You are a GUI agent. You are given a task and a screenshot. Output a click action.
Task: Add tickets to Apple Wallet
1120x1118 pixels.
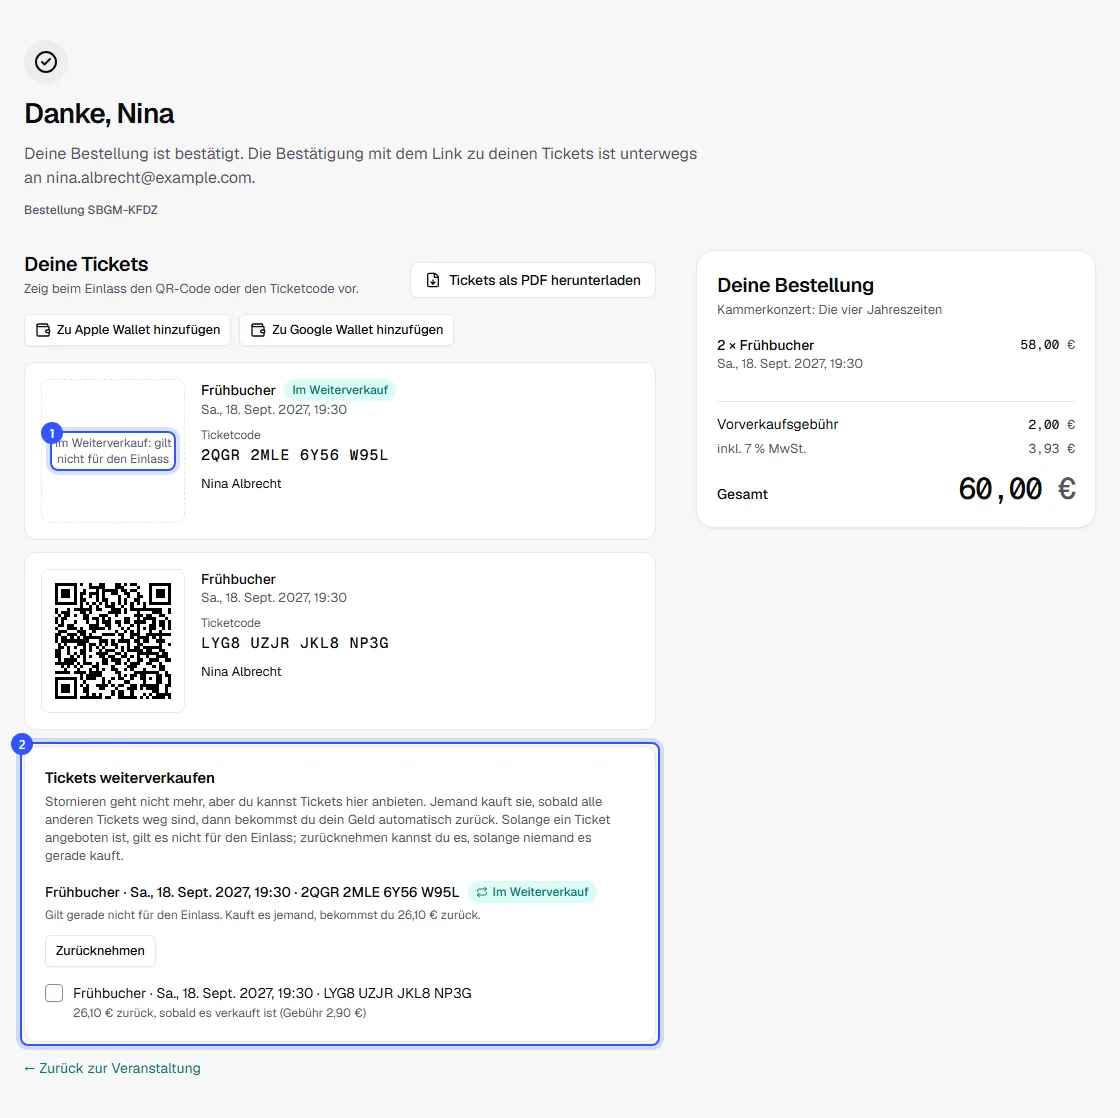point(127,329)
